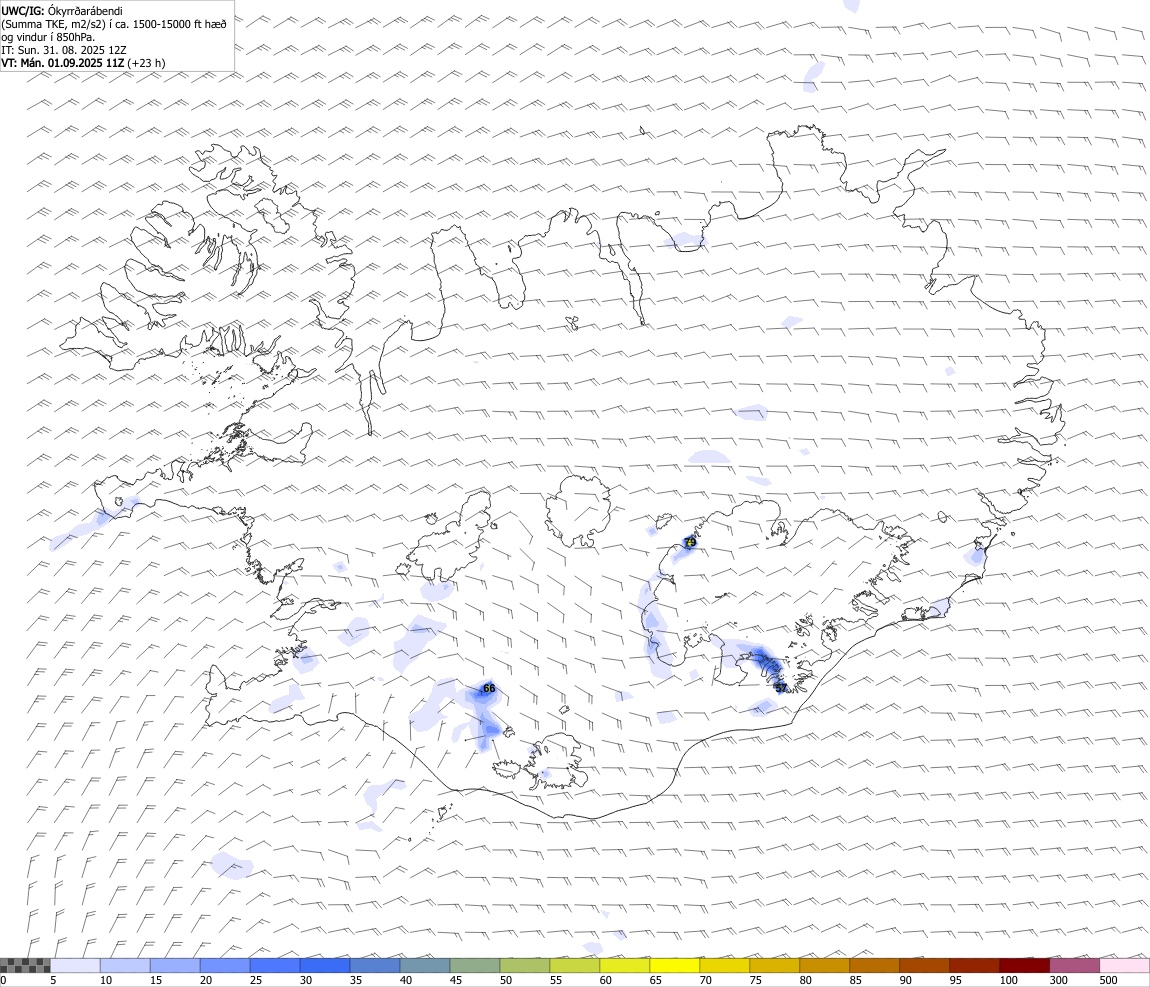The height and width of the screenshot is (987, 1150).
Task: Click the TKE value label 79 on the map
Action: click(x=689, y=543)
